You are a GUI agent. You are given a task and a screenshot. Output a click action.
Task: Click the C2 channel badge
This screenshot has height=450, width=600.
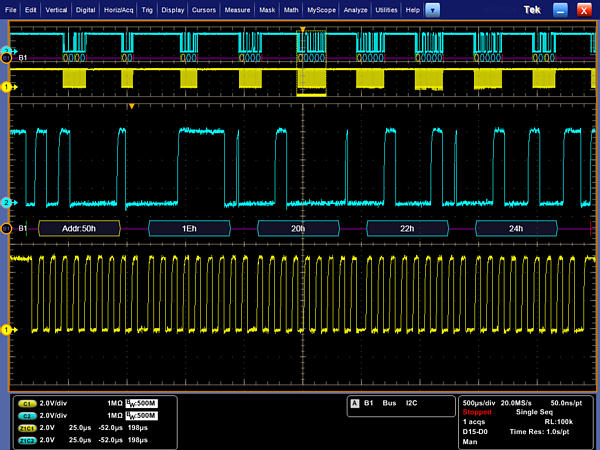pyautogui.click(x=28, y=414)
